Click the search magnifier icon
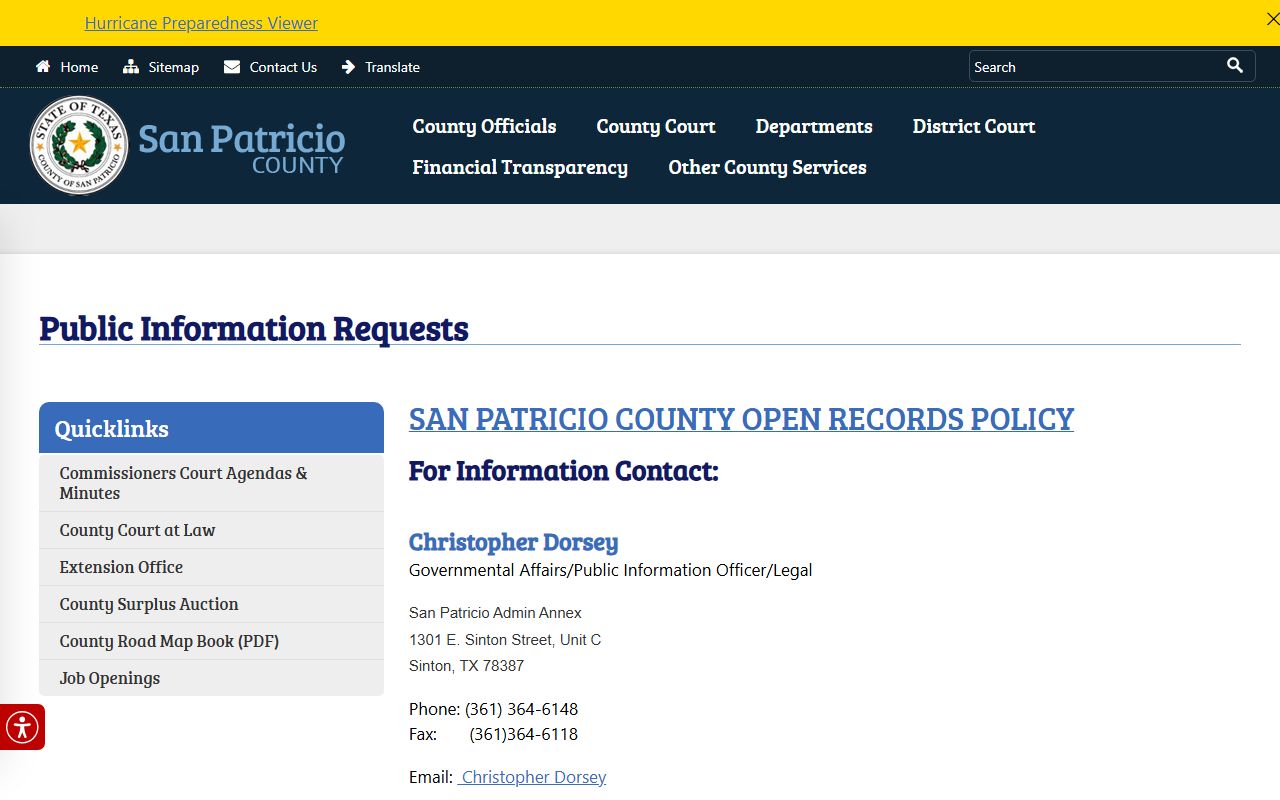 coord(1235,65)
